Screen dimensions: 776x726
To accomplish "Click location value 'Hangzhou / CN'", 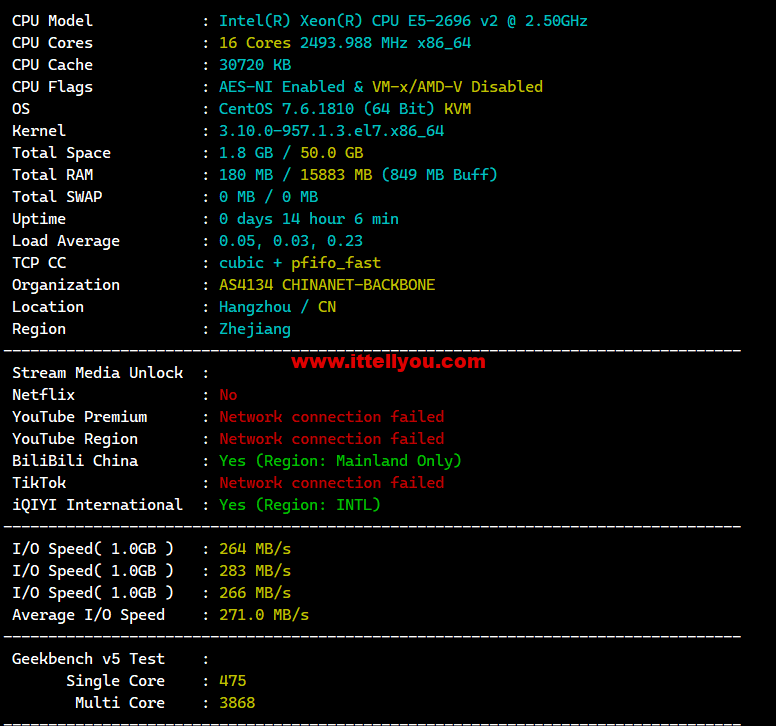I will 277,307.
